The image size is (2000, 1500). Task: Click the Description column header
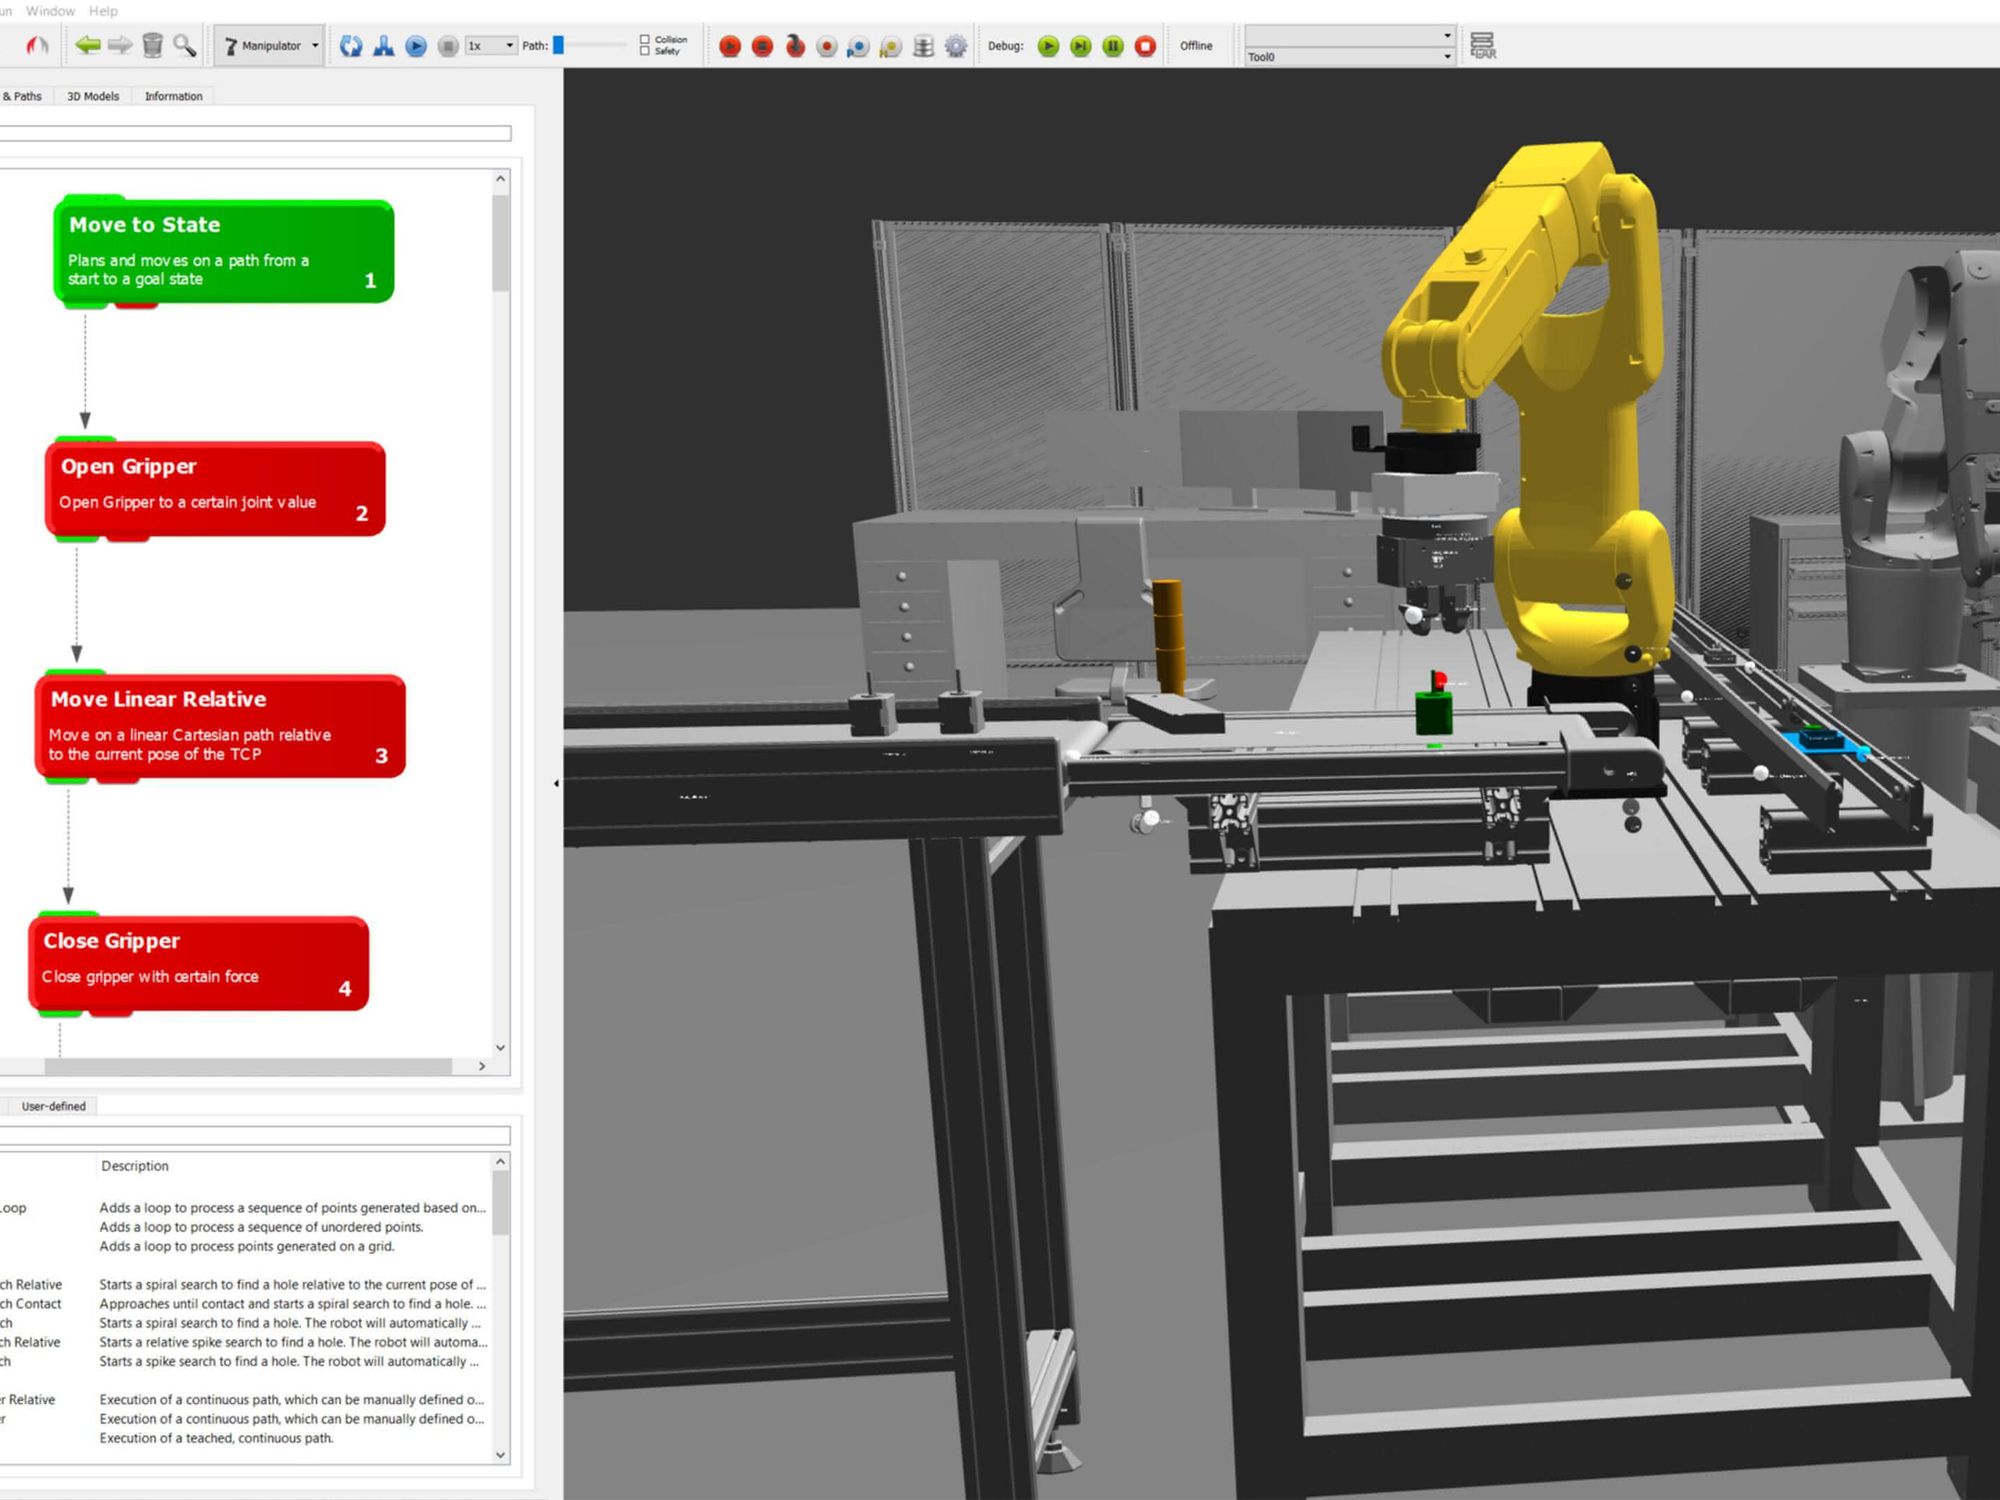pos(135,1166)
